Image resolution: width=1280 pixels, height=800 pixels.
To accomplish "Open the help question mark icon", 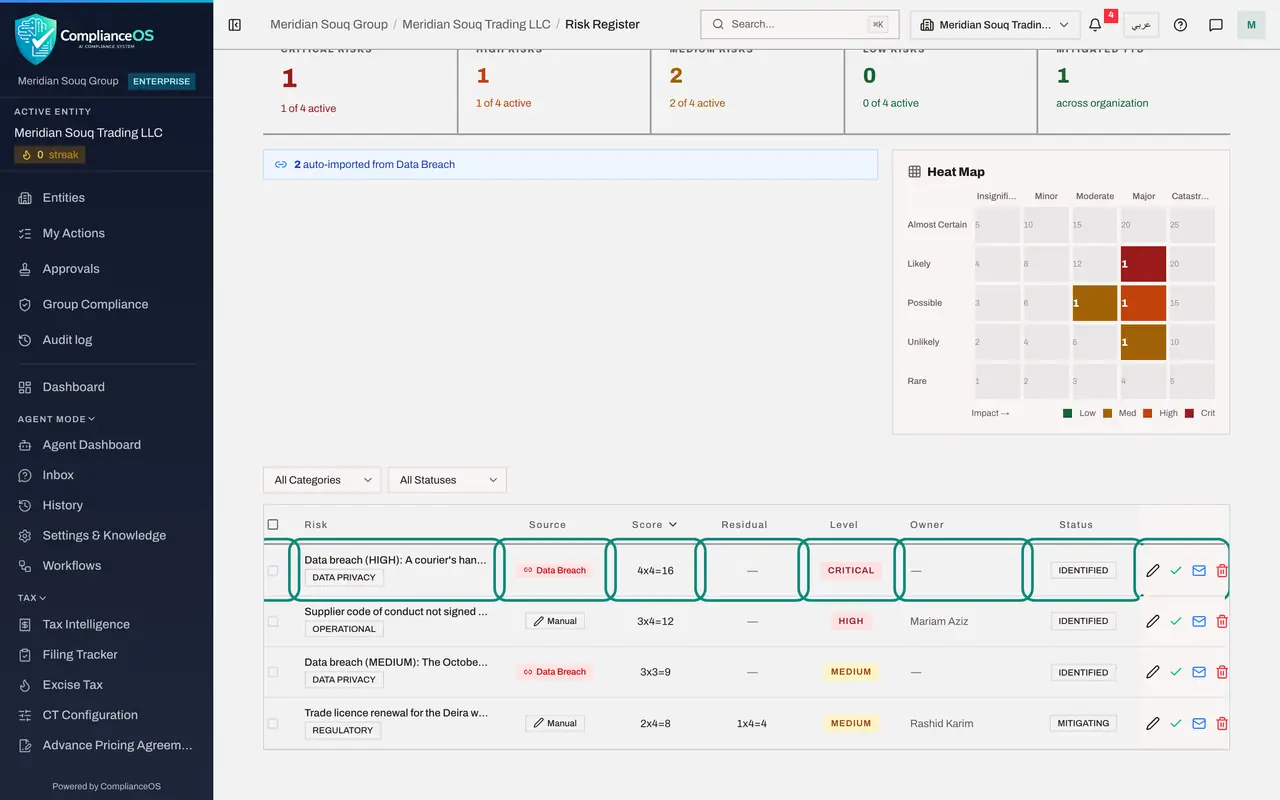I will click(x=1180, y=25).
